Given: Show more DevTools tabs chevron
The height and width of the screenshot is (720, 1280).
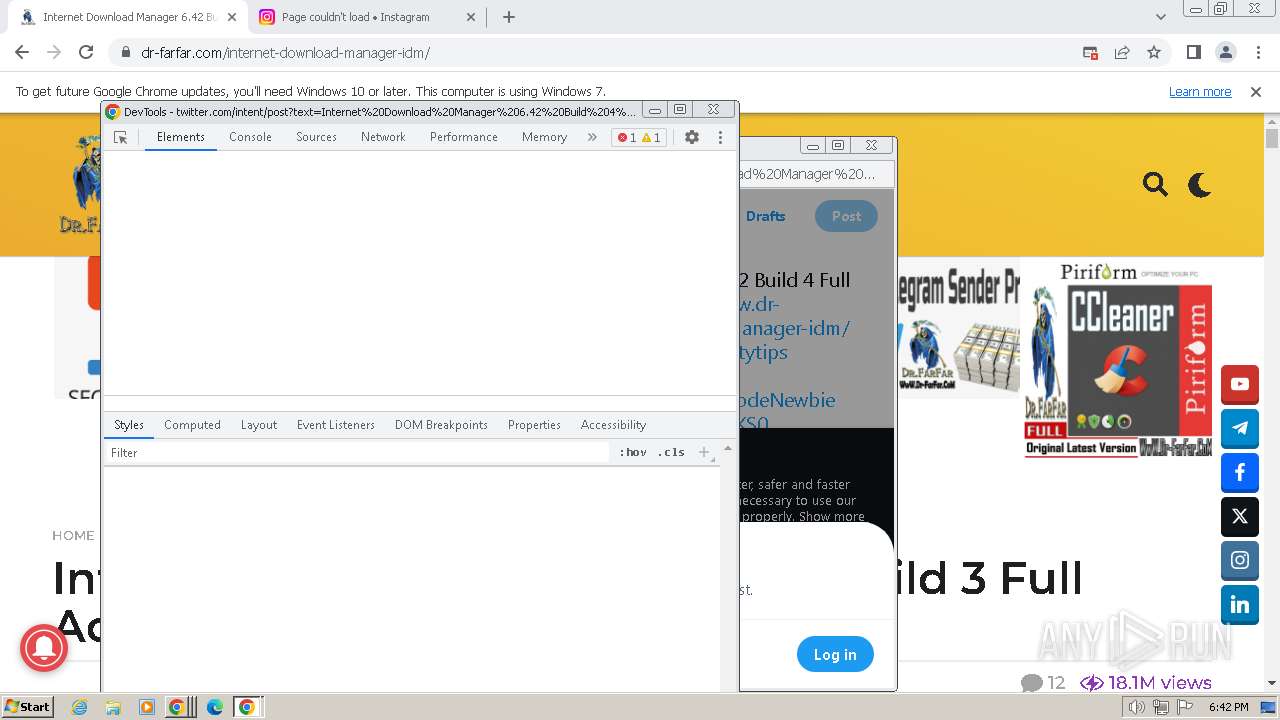Looking at the screenshot, I should [x=592, y=137].
